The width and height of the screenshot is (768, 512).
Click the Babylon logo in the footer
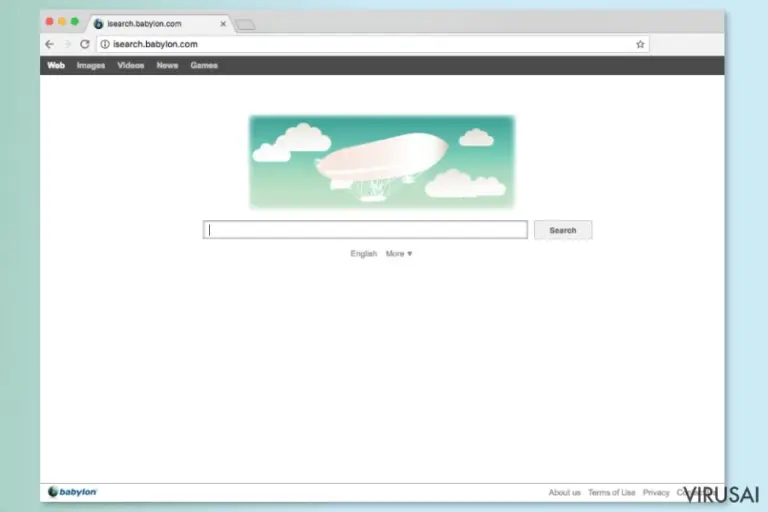pos(72,492)
